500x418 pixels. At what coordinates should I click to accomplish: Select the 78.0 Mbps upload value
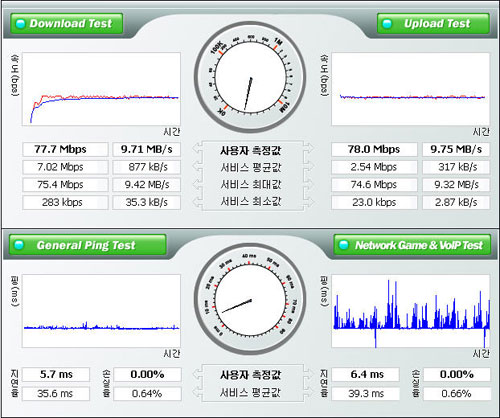coord(374,149)
